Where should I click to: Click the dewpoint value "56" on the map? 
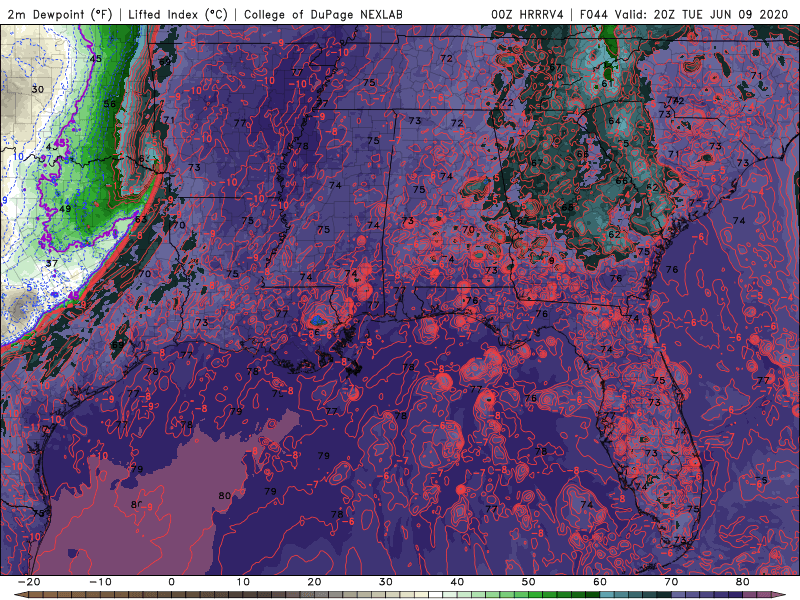point(110,104)
